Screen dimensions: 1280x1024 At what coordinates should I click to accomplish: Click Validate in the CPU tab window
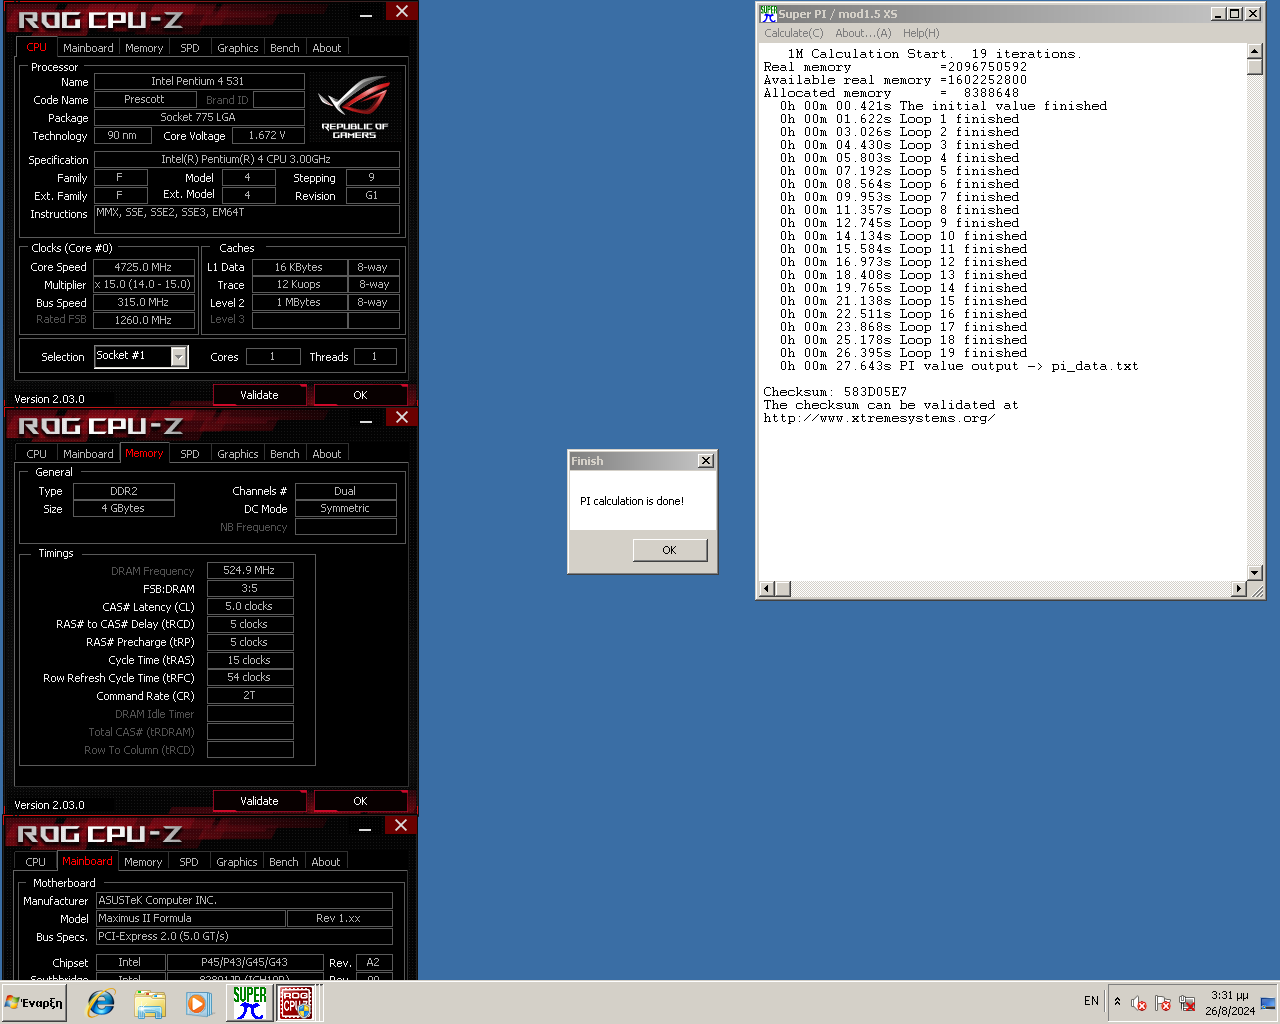coord(259,395)
